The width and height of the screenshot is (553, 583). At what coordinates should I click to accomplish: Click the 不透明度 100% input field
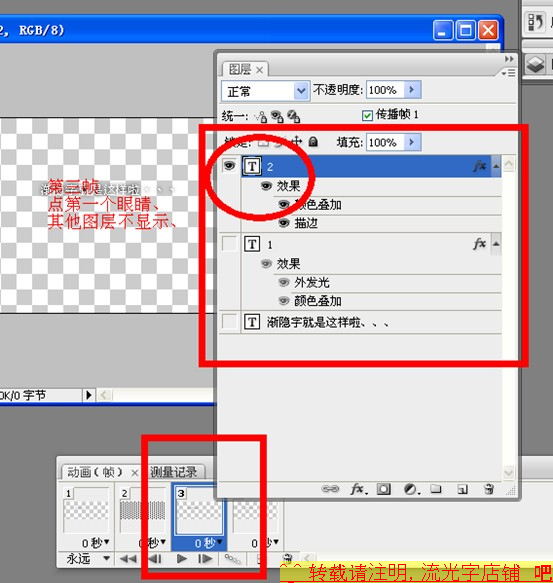[x=385, y=90]
